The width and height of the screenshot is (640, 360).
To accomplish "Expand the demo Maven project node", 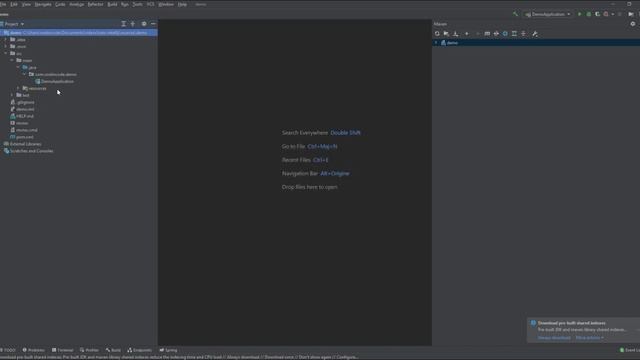I will [436, 42].
